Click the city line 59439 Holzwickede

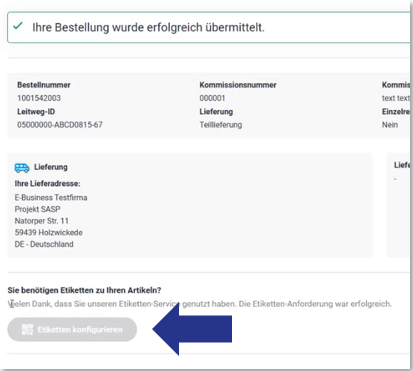[x=48, y=233]
